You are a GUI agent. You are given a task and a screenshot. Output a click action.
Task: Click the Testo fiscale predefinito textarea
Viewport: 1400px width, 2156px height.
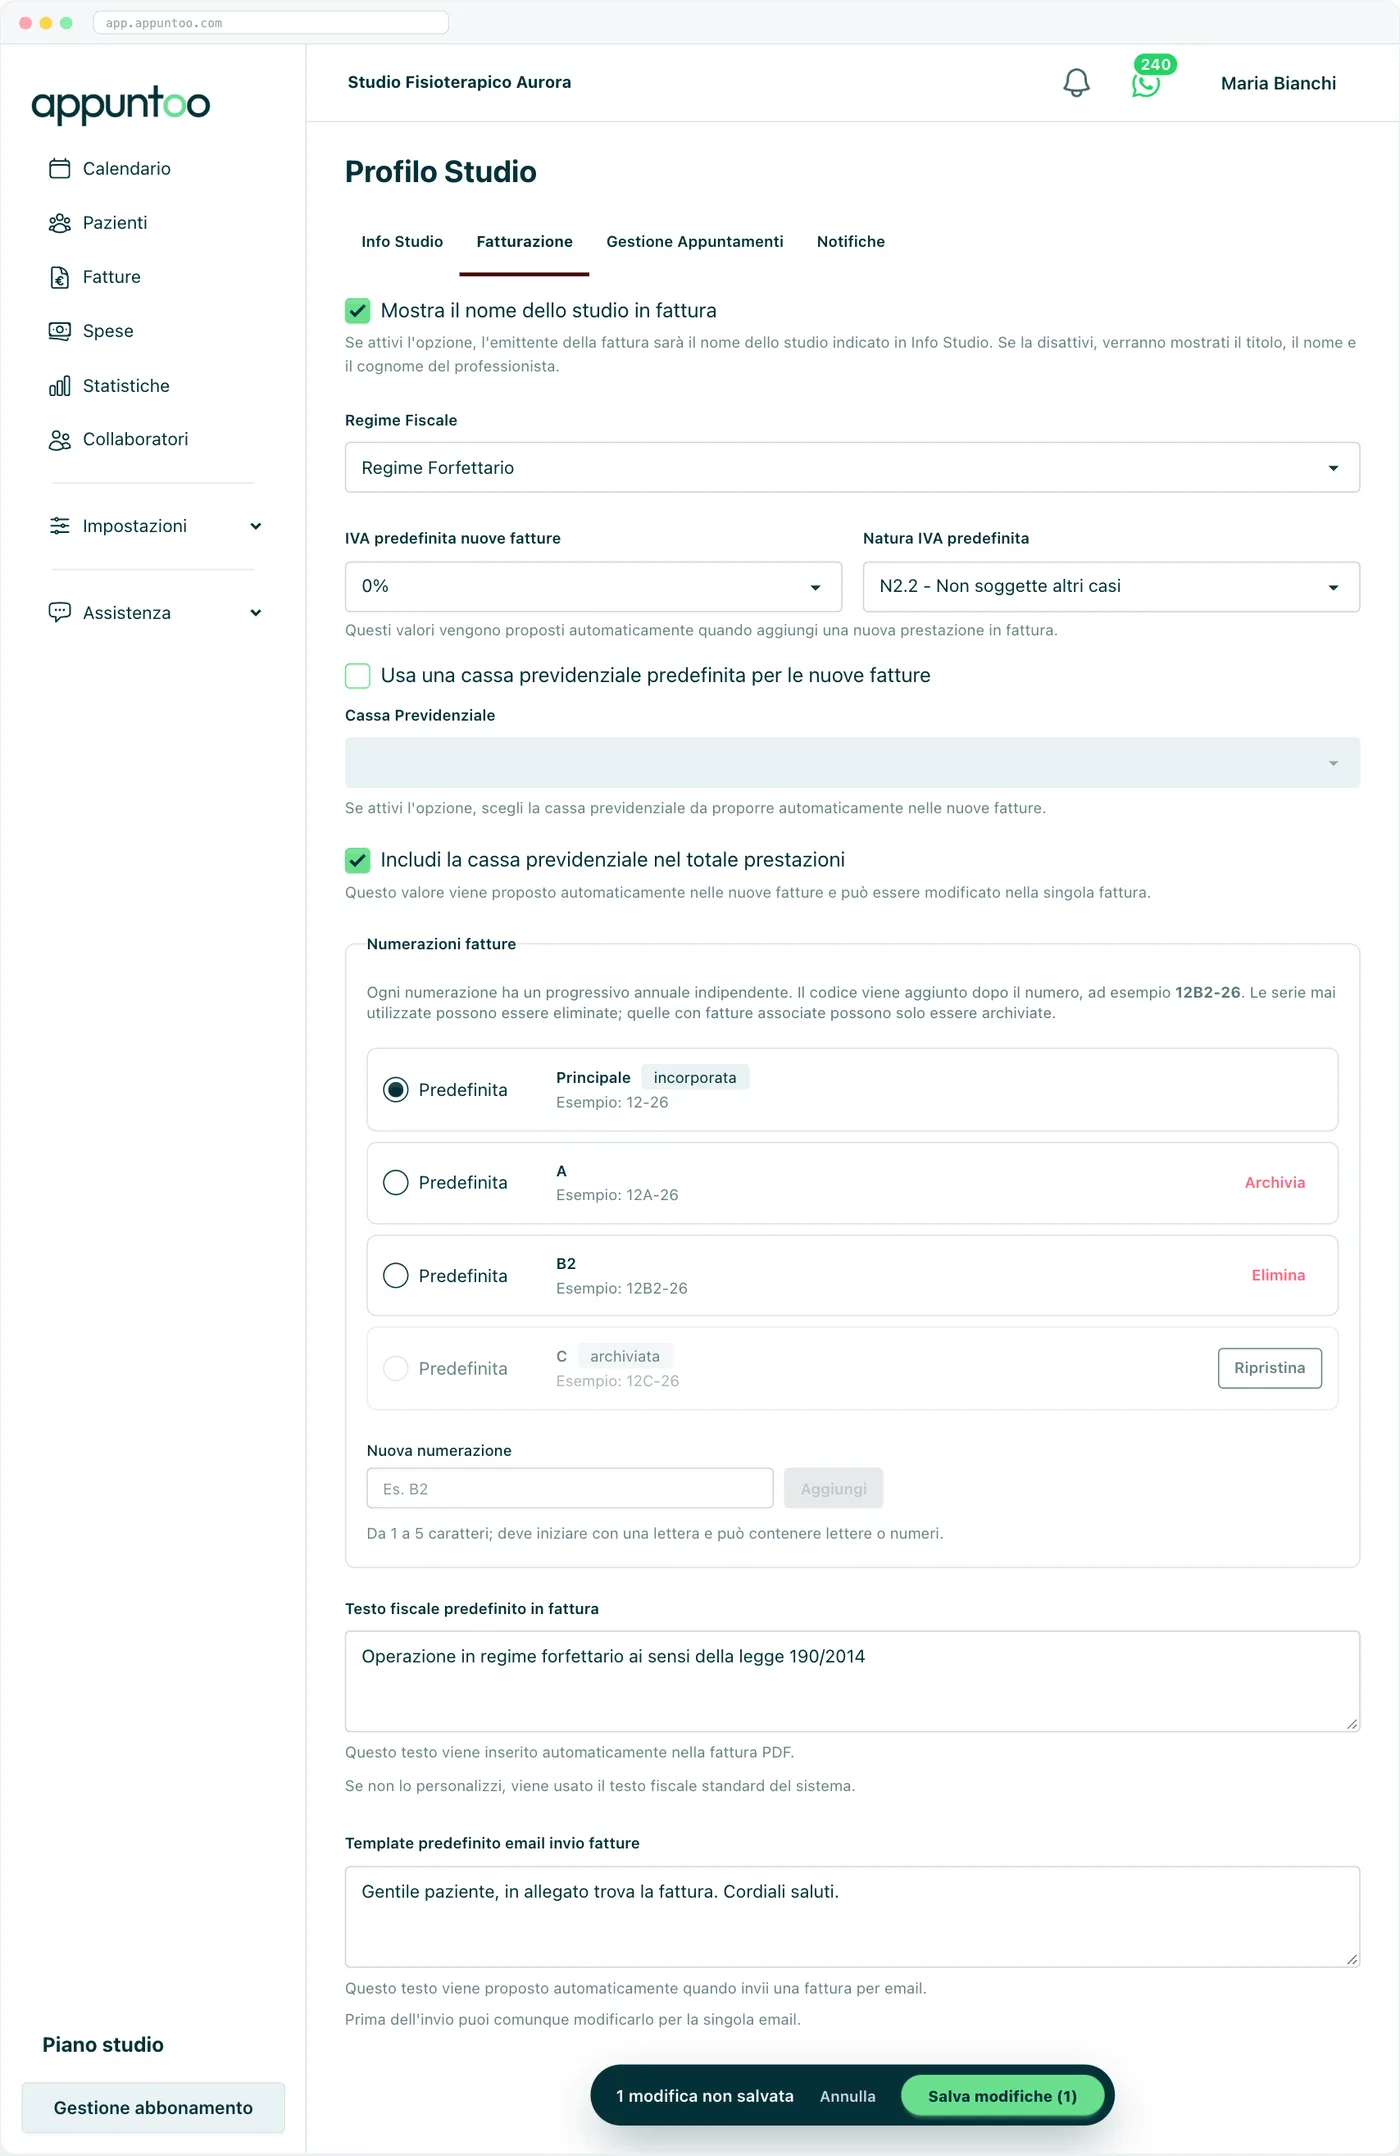click(x=852, y=1682)
